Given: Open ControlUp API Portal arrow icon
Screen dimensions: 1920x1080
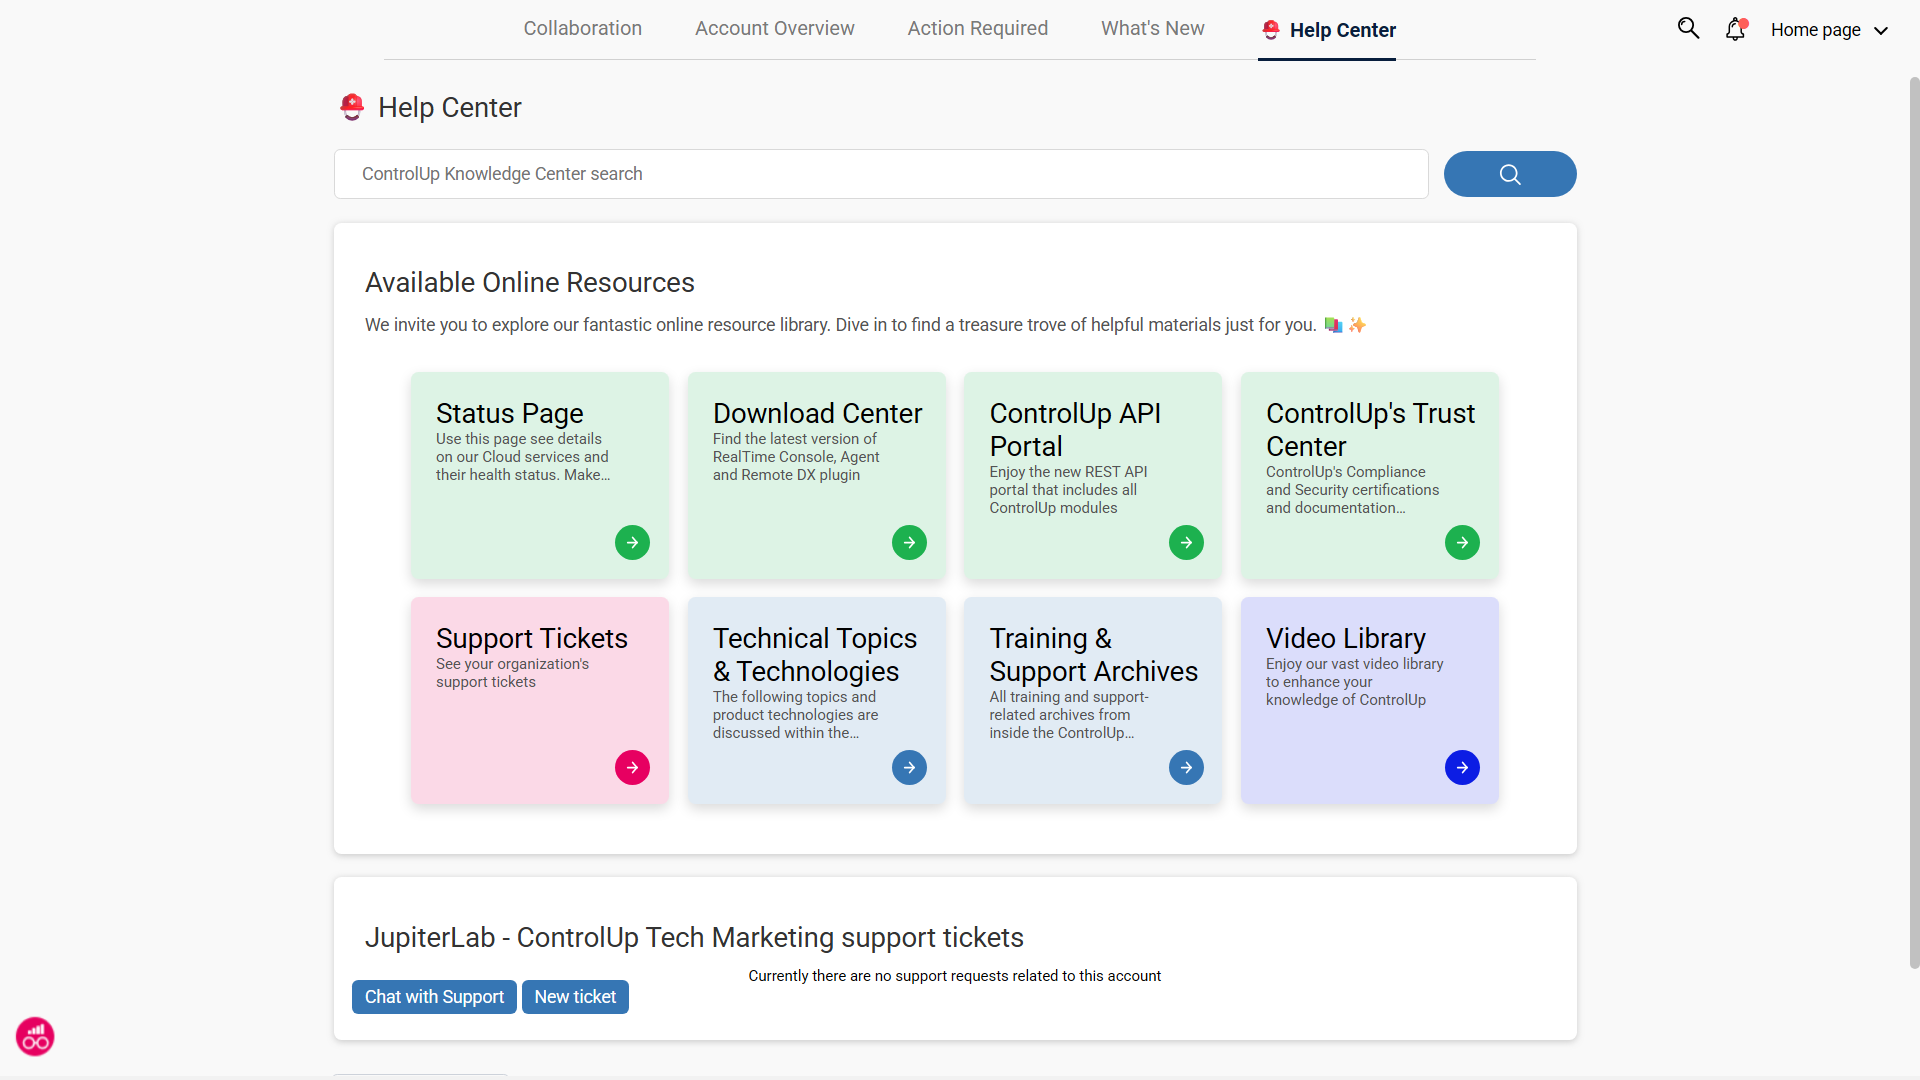Looking at the screenshot, I should [x=1186, y=543].
